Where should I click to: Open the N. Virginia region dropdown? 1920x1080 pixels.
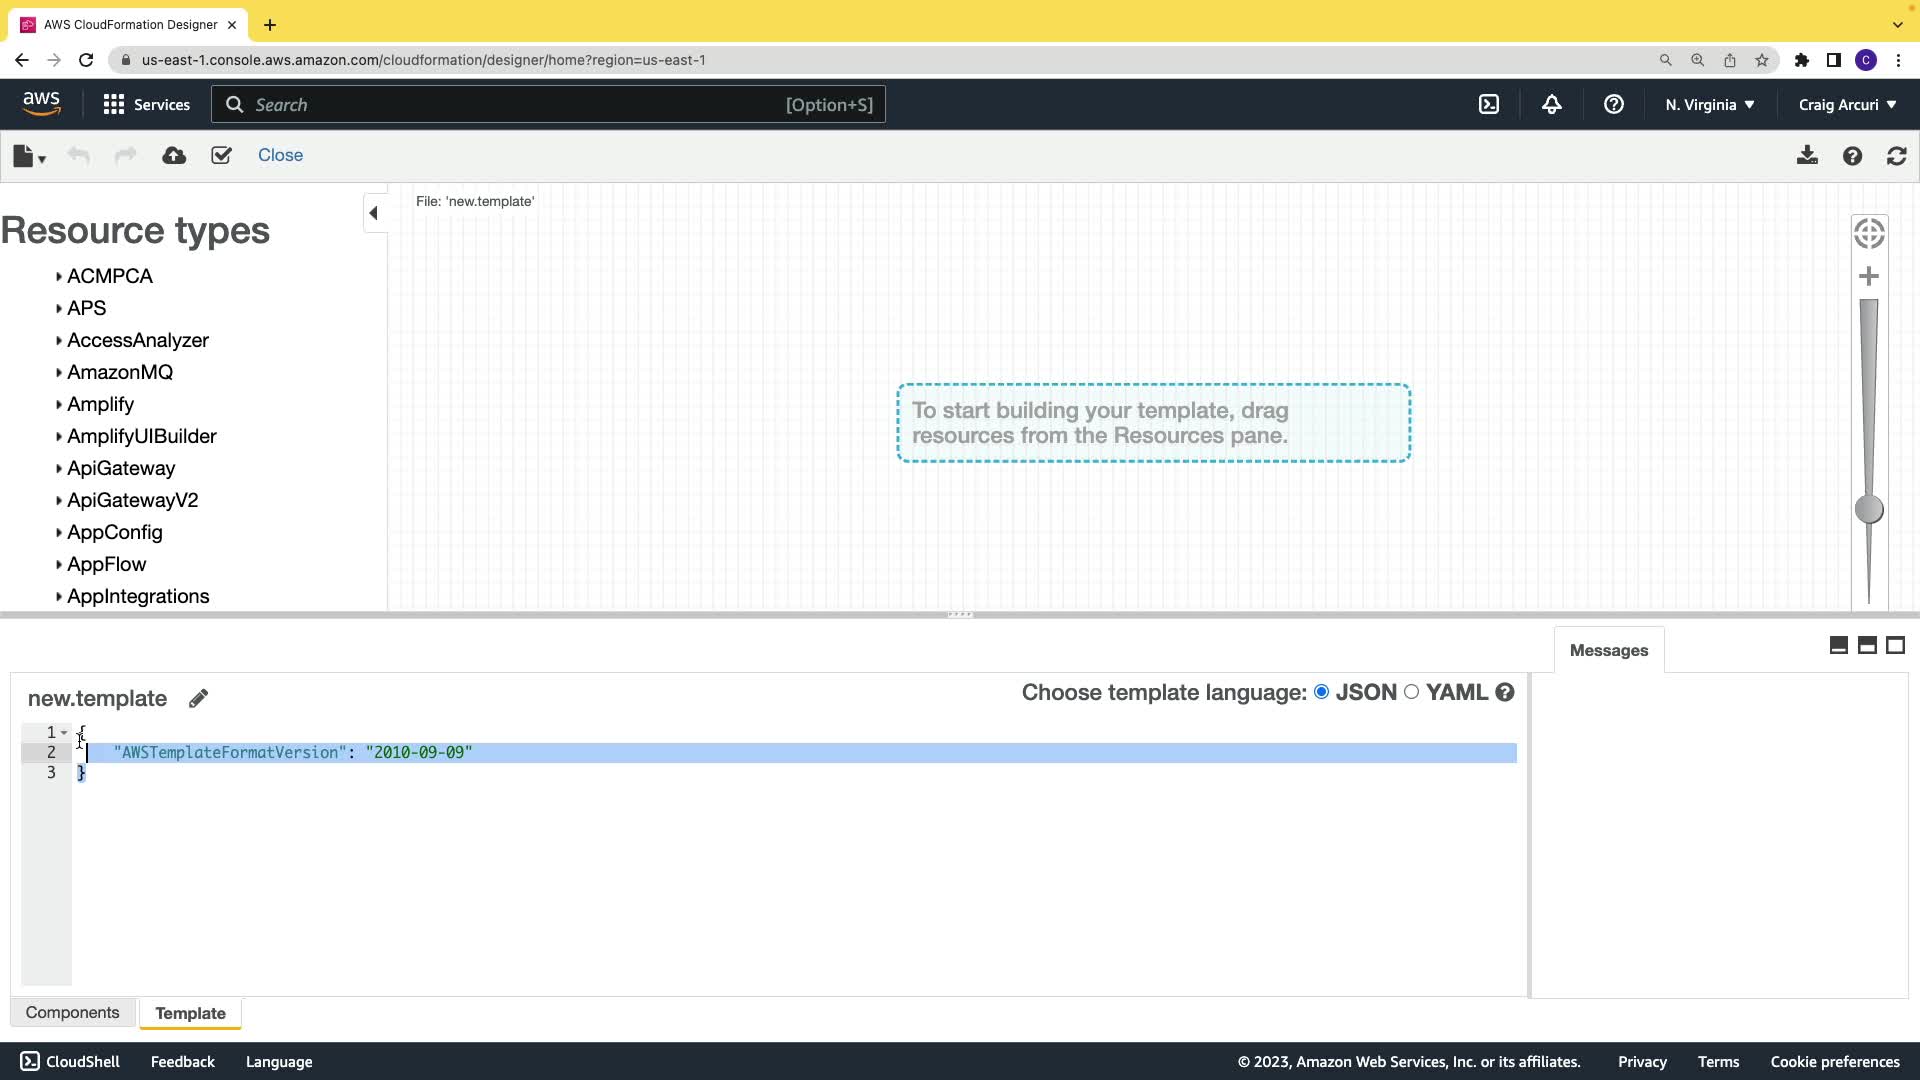coord(1709,105)
